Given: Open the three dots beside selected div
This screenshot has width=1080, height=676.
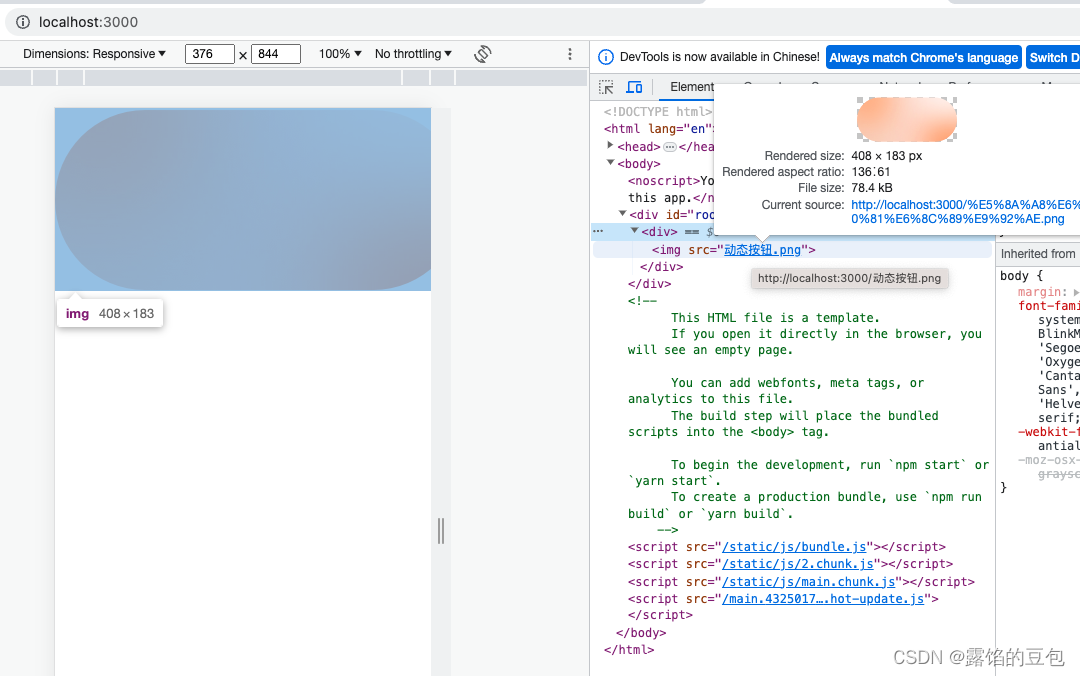Looking at the screenshot, I should [598, 232].
